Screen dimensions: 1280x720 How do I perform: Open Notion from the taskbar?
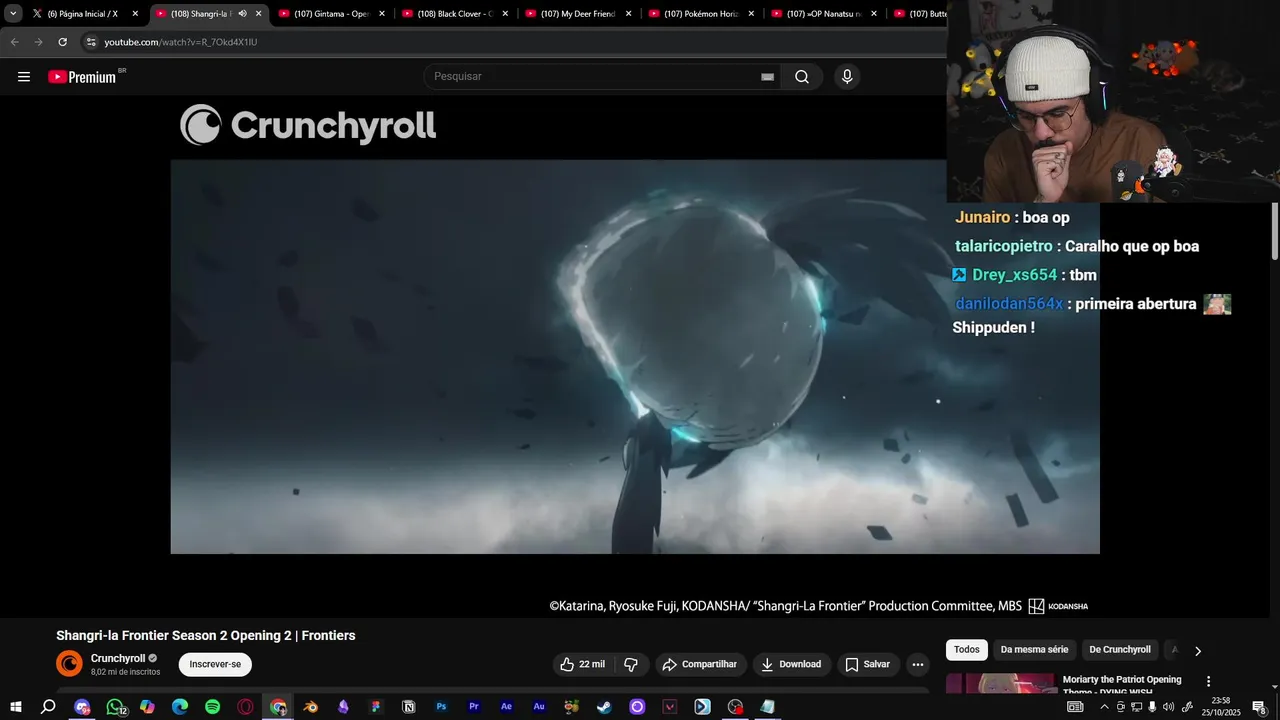coord(408,707)
